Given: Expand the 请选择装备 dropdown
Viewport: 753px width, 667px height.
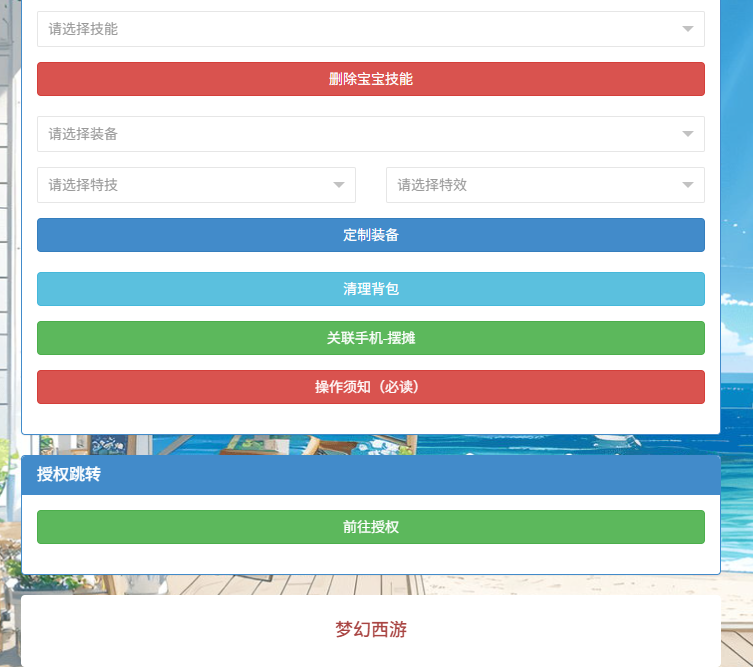Looking at the screenshot, I should [360, 134].
